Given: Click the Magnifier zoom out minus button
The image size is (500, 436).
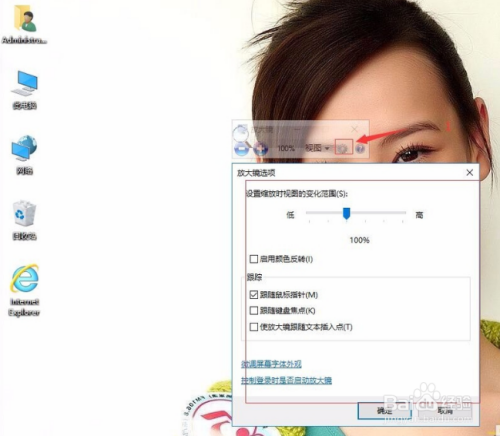Looking at the screenshot, I should tap(242, 148).
